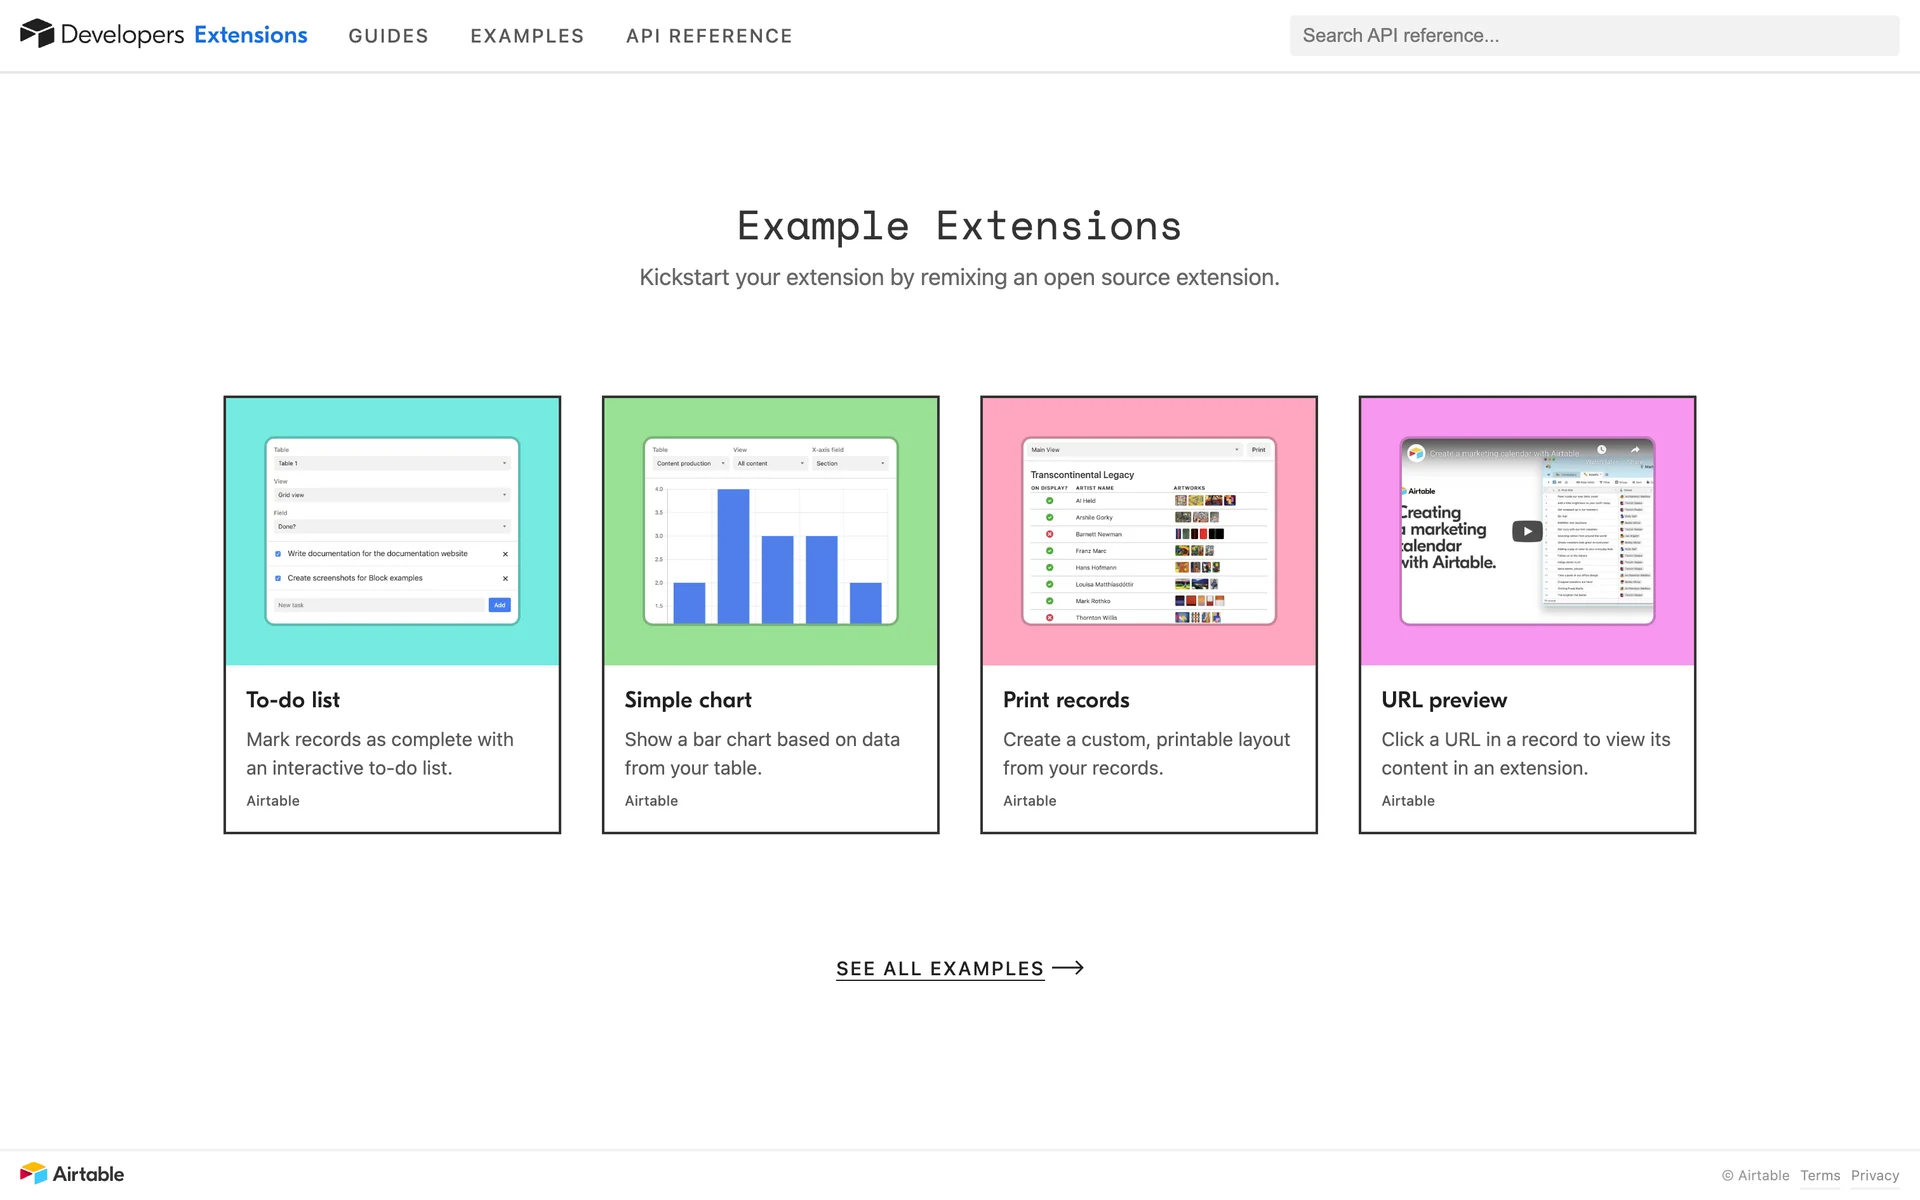Click the Extensions link in header
Image resolution: width=1920 pixels, height=1200 pixels.
pyautogui.click(x=250, y=35)
